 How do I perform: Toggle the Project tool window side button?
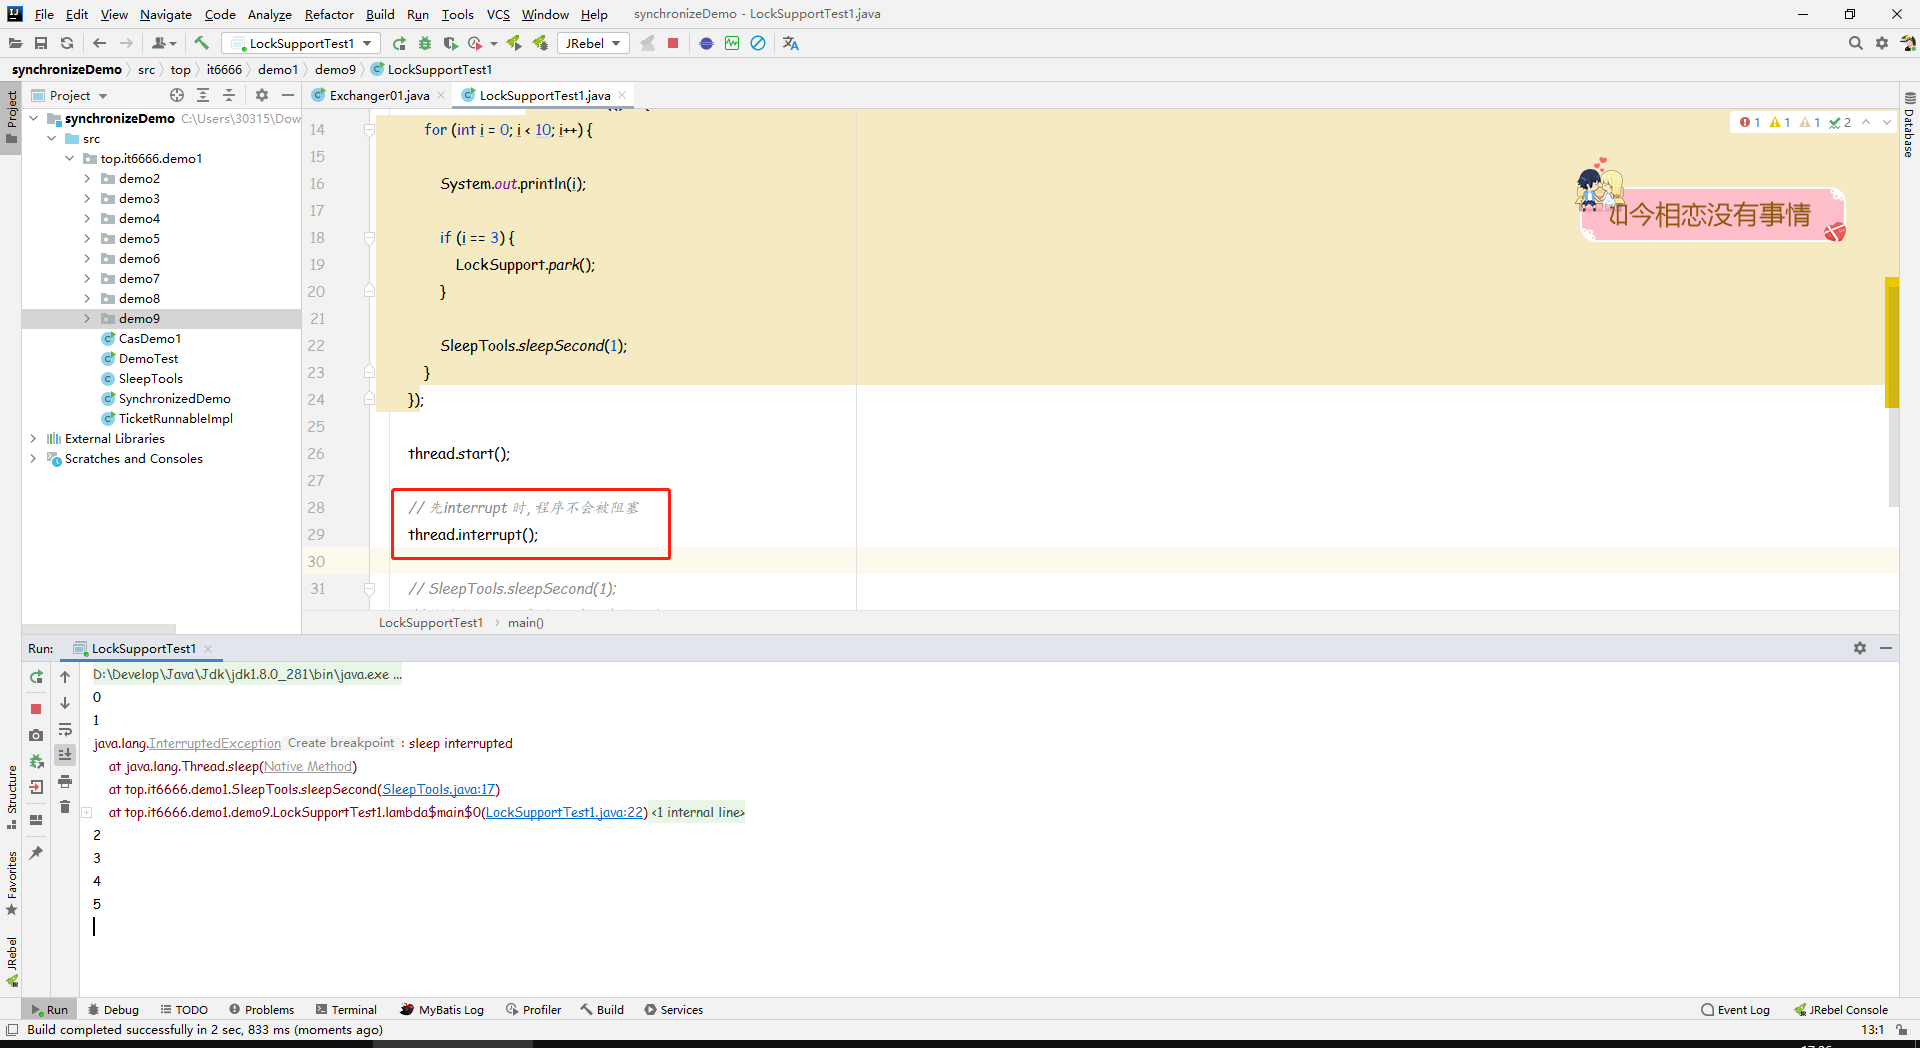coord(11,116)
